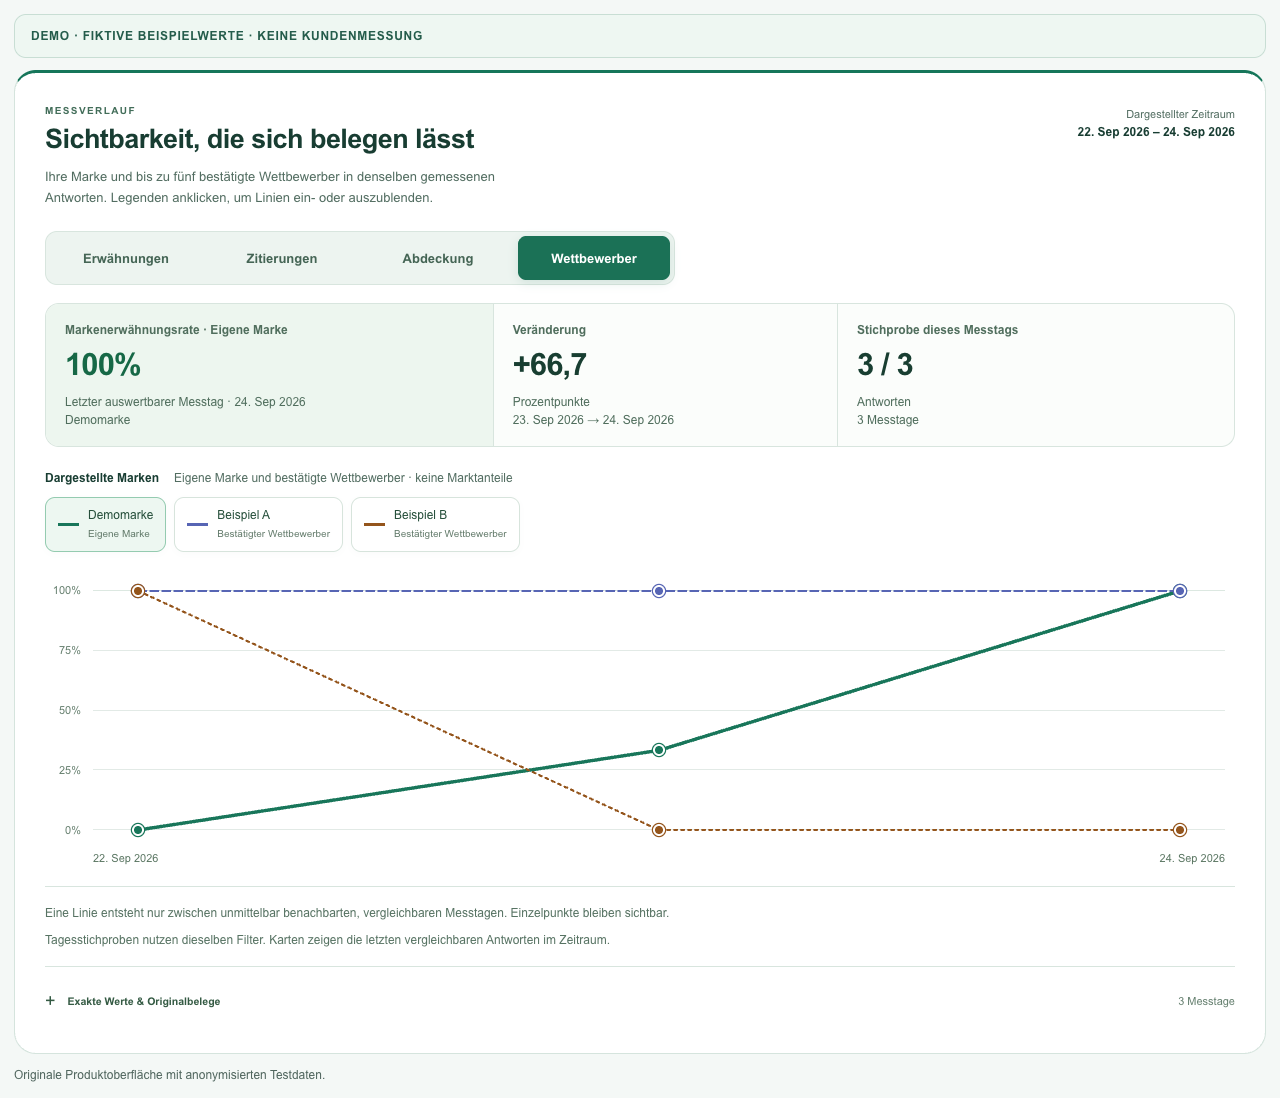Click the heading Sichtbarkeit, die sich belegen lässt

tap(260, 139)
